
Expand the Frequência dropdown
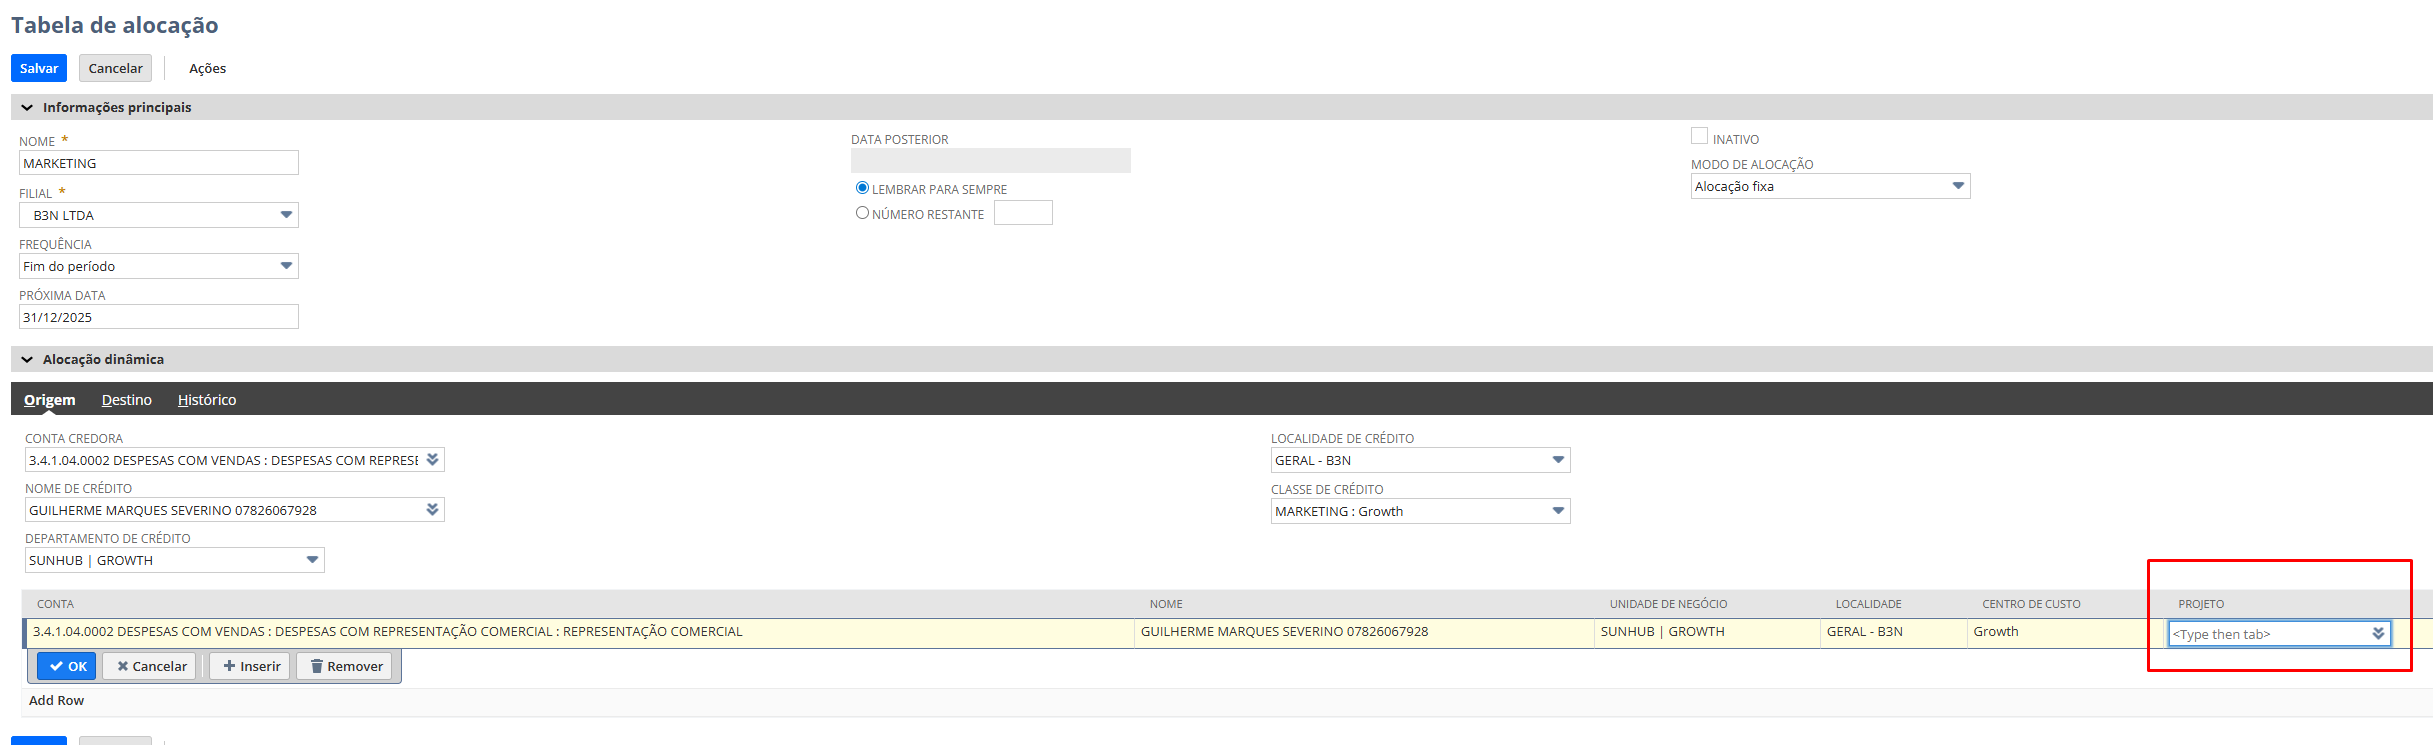tap(159, 266)
